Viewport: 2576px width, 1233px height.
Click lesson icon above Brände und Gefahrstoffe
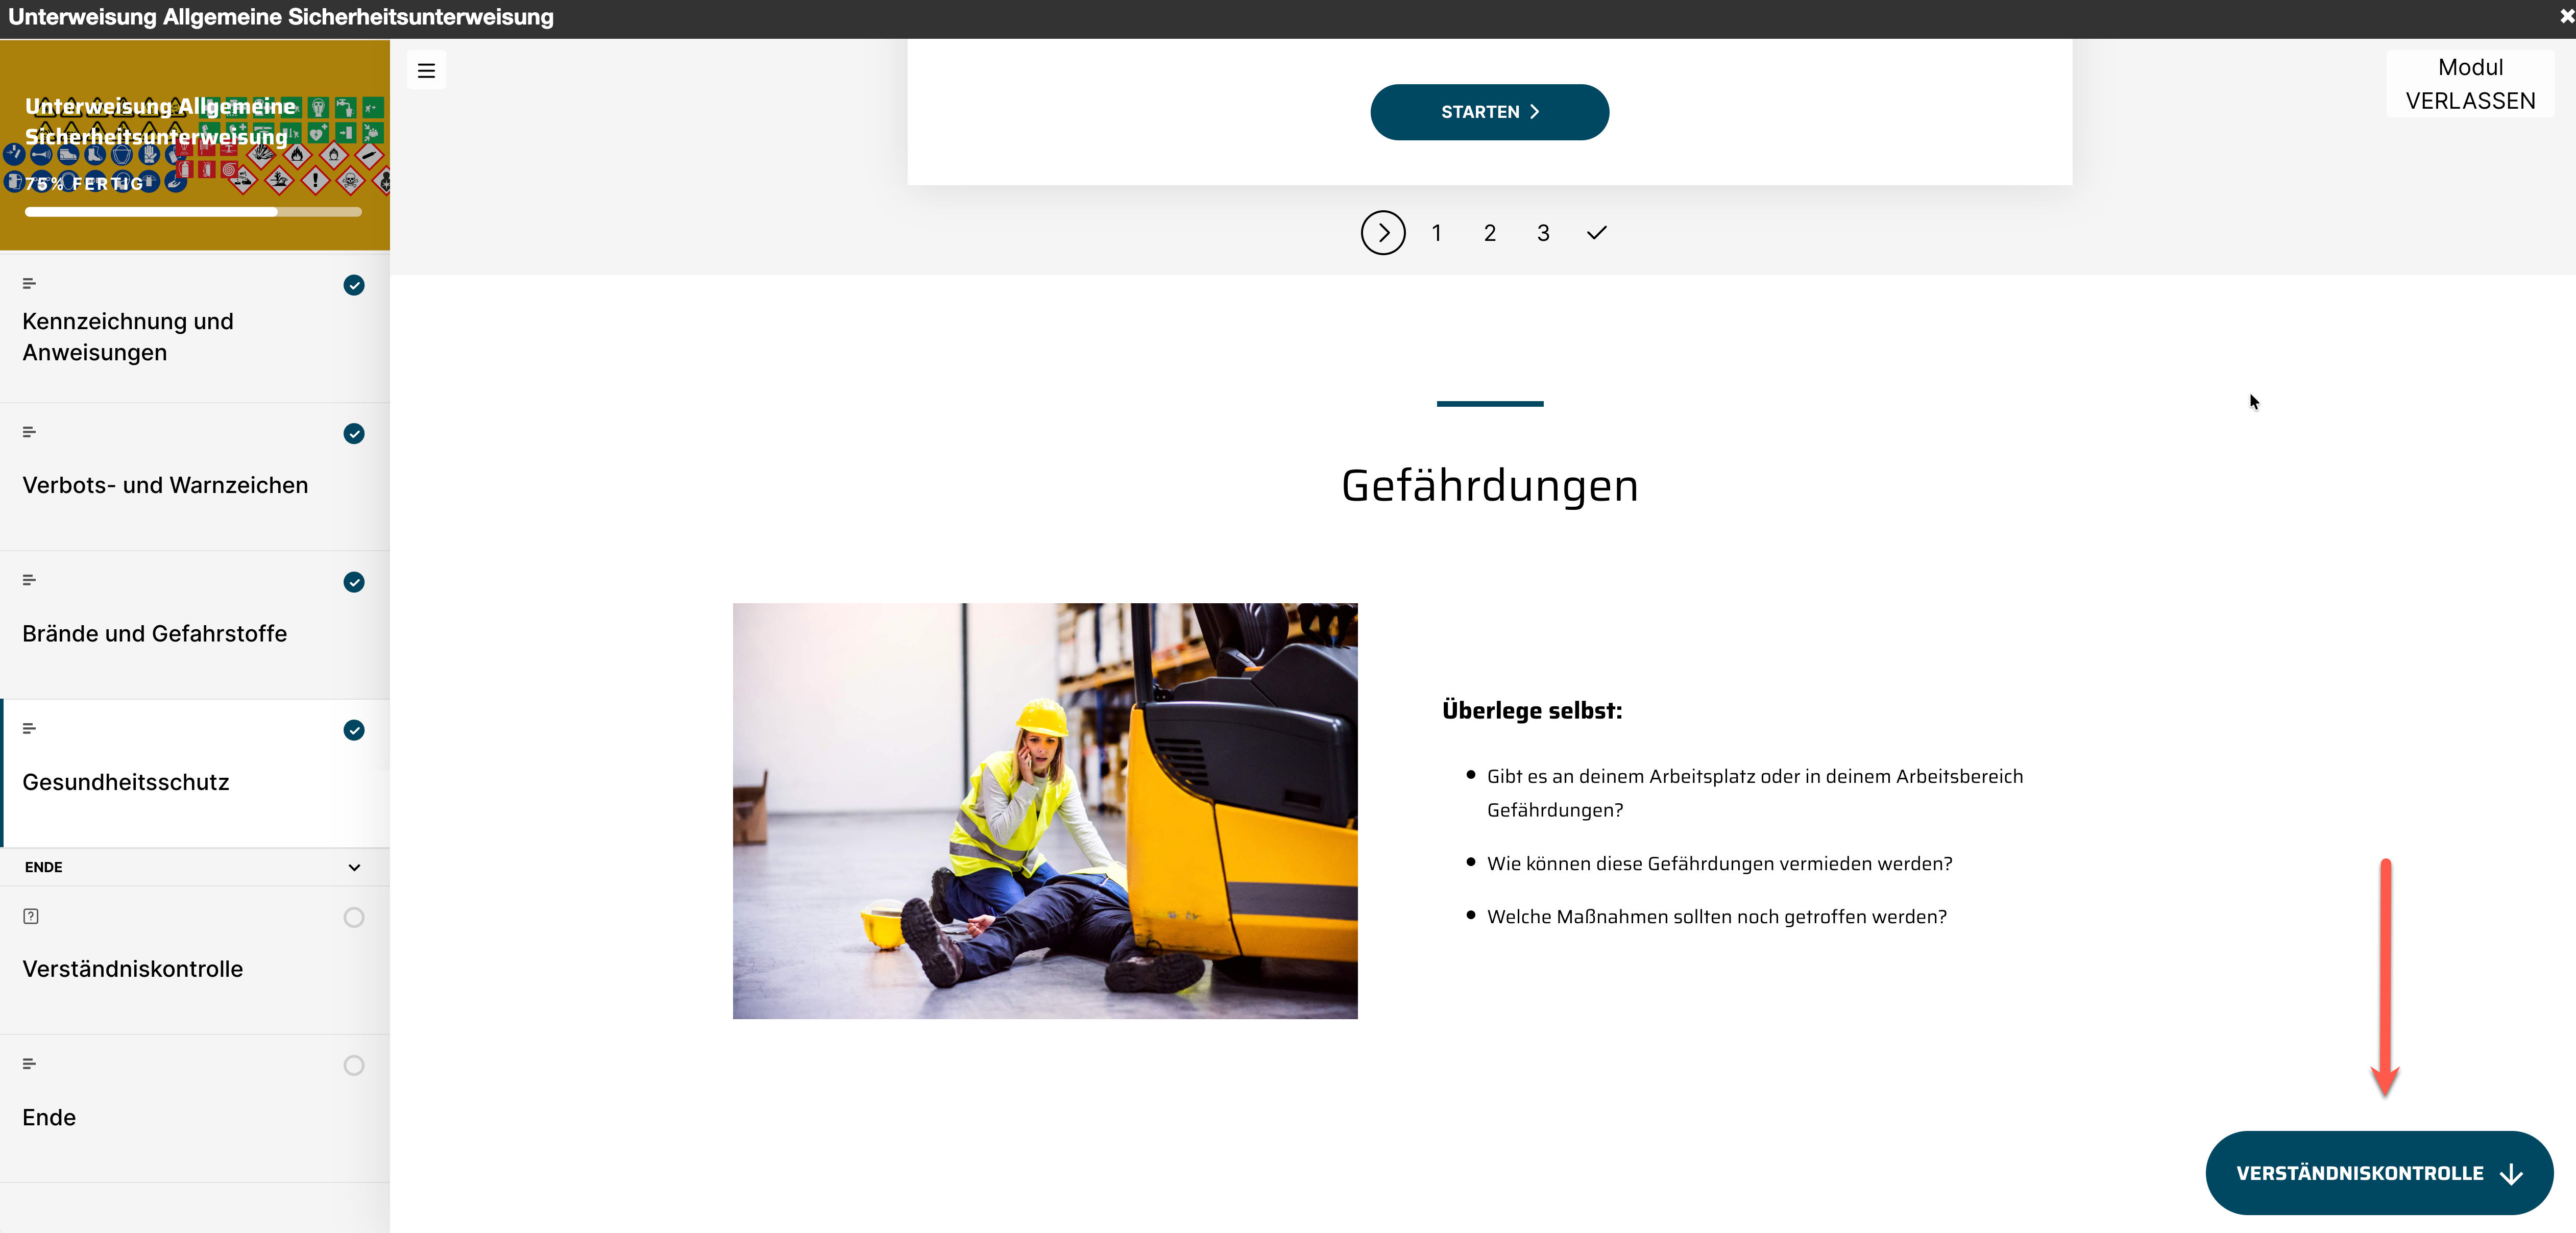[x=29, y=580]
